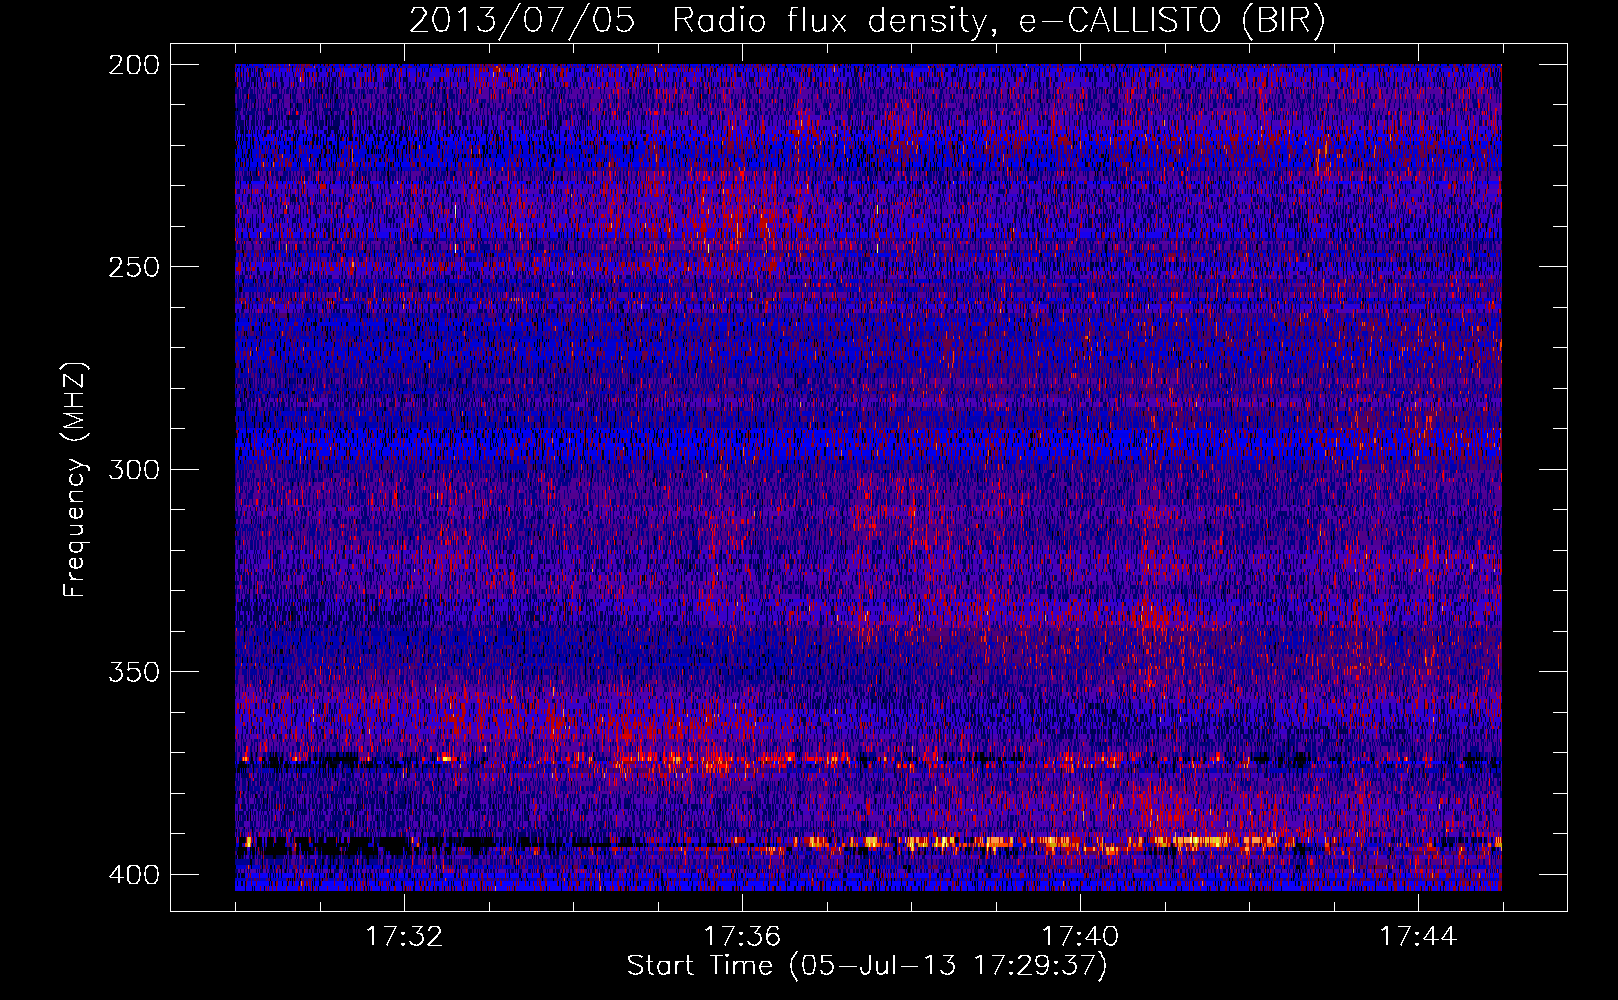Click the 350 frequency tick label
The height and width of the screenshot is (1000, 1618).
(133, 671)
